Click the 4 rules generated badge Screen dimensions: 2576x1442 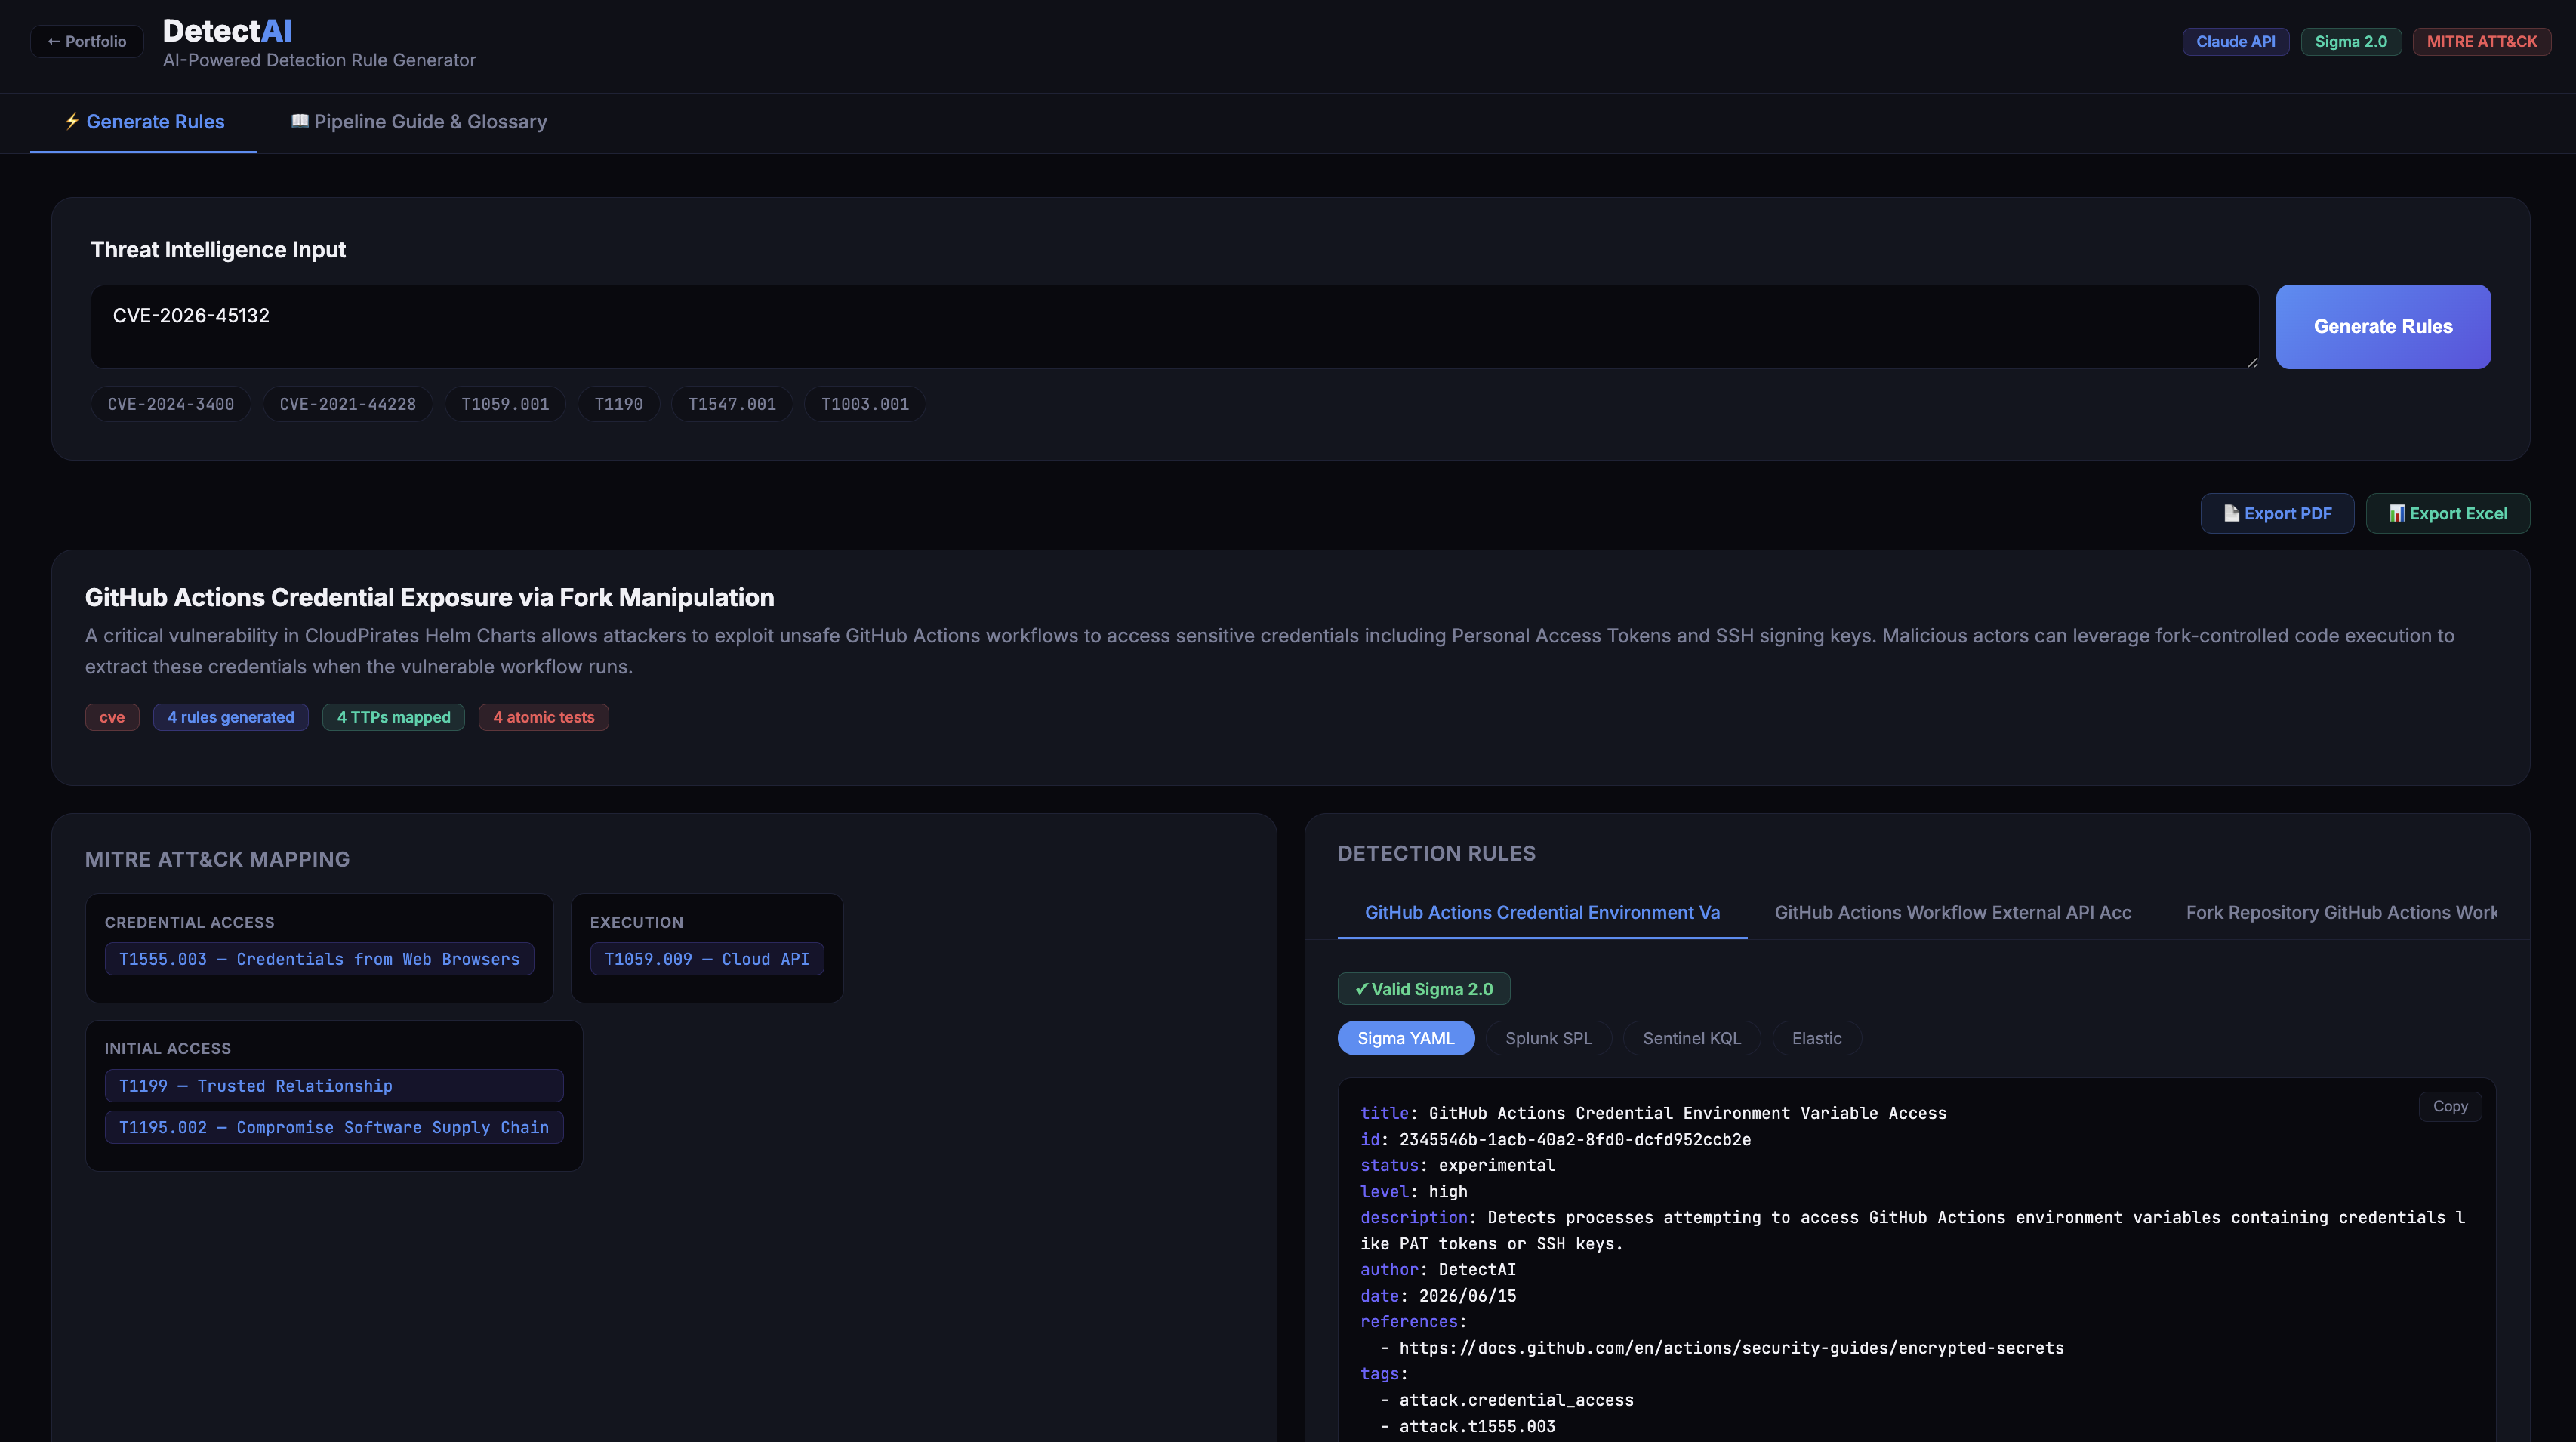click(x=230, y=717)
